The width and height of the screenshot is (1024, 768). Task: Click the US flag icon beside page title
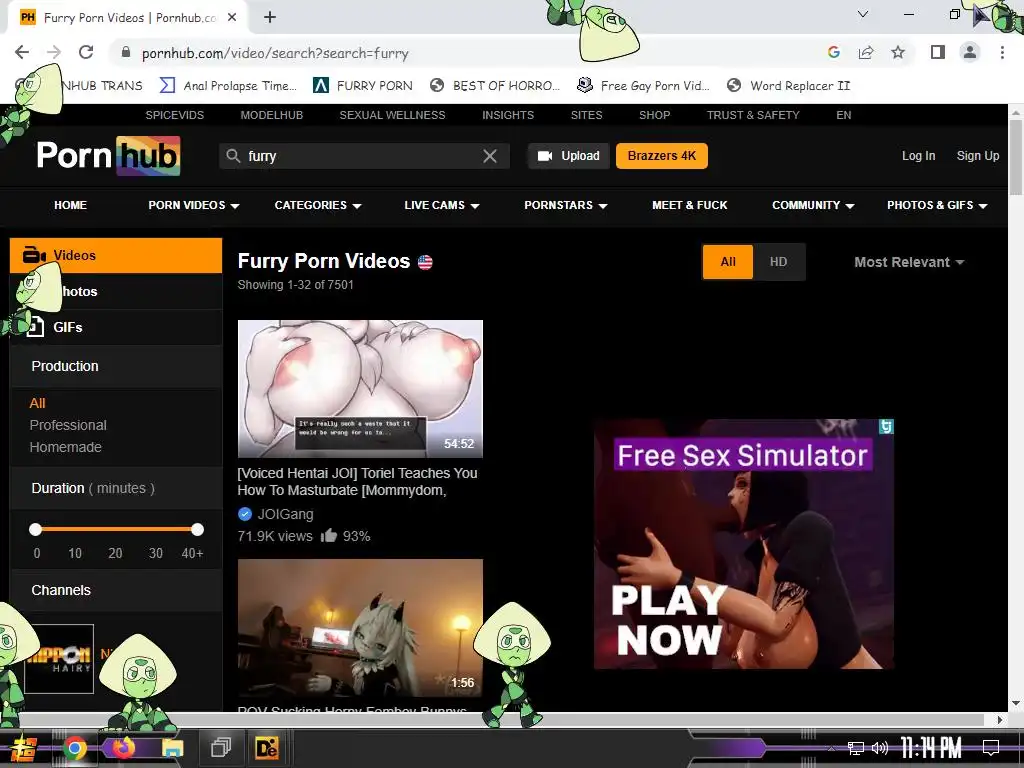(425, 263)
